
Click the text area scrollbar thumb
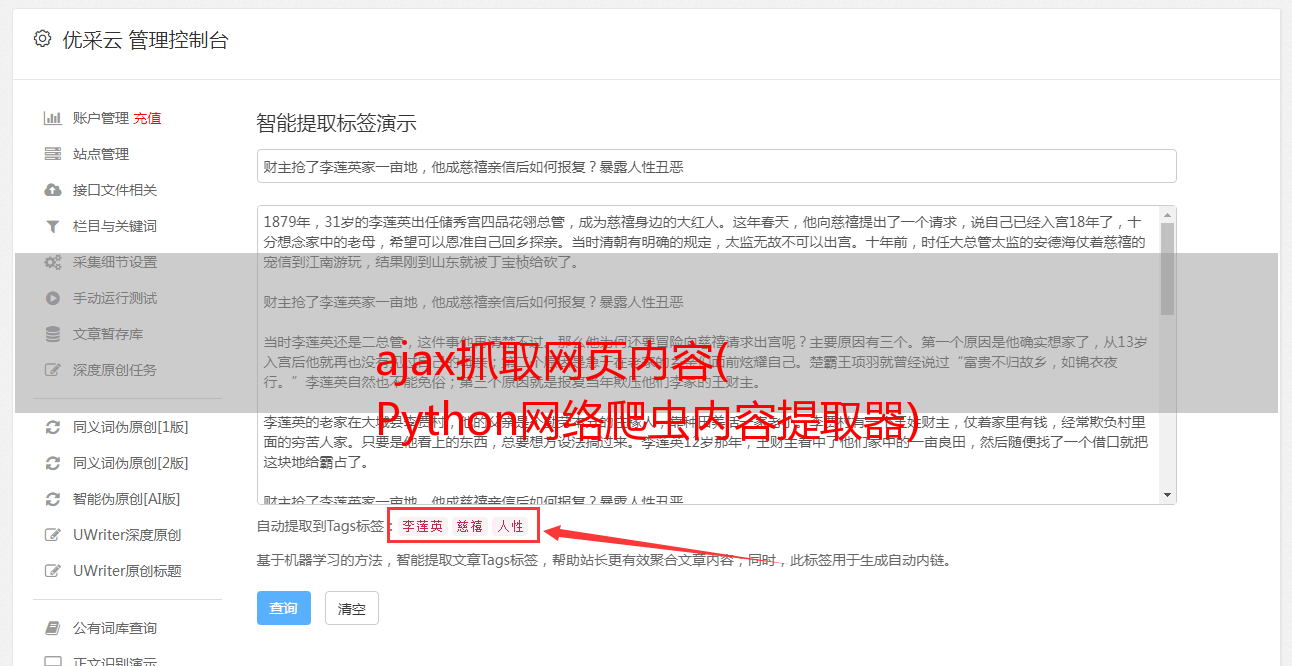1167,269
